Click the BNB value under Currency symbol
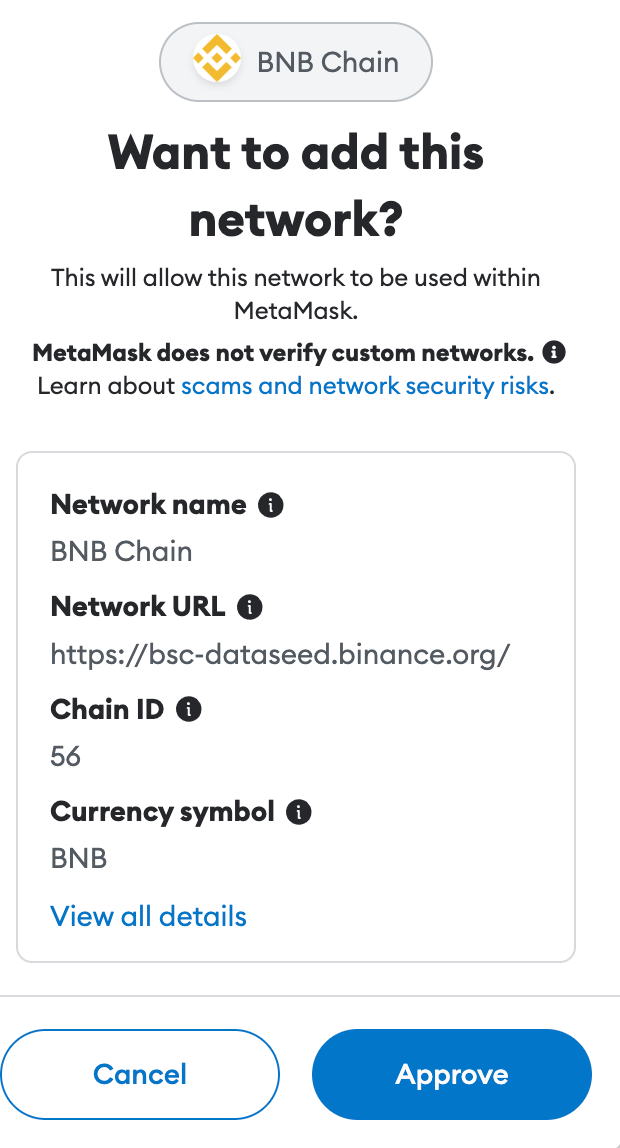620x1148 pixels. (79, 858)
